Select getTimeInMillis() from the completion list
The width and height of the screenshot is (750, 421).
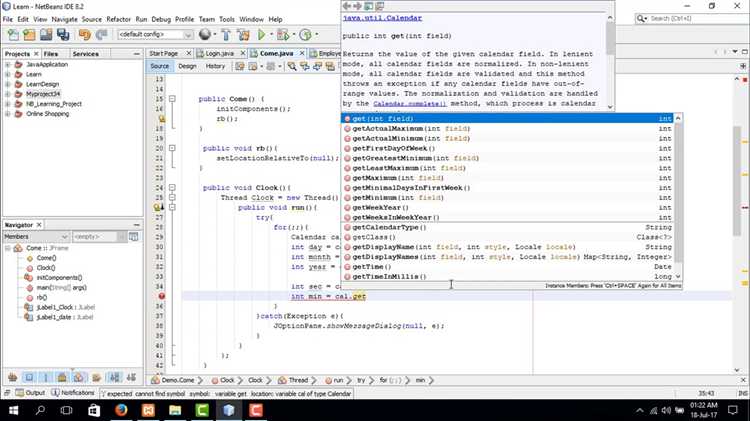point(389,276)
